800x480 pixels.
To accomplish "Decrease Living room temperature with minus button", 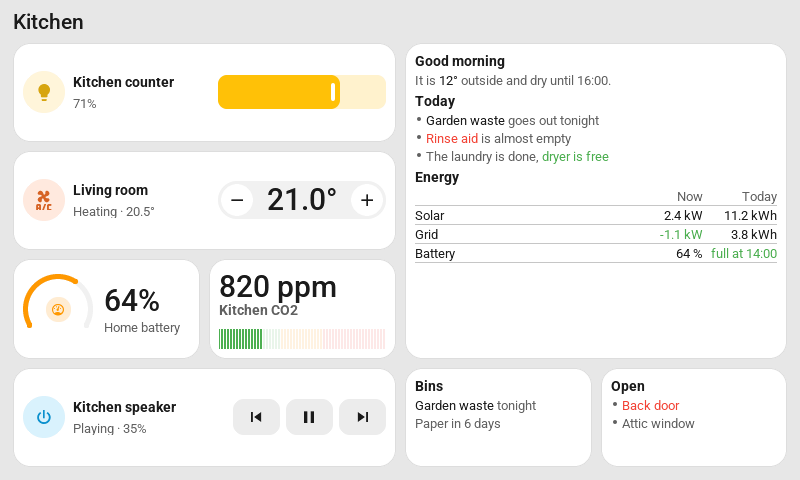I will coord(237,200).
